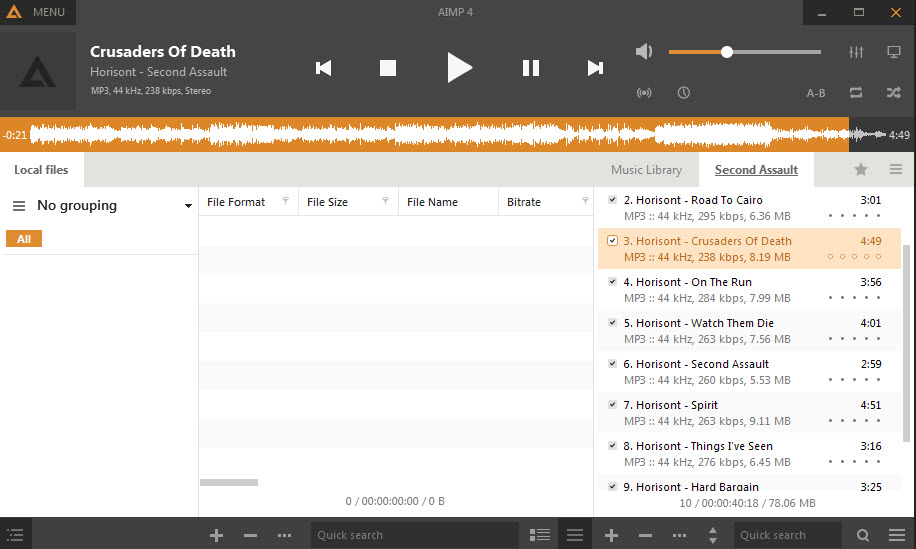
Task: Toggle shuffle playback mode
Action: pos(894,93)
